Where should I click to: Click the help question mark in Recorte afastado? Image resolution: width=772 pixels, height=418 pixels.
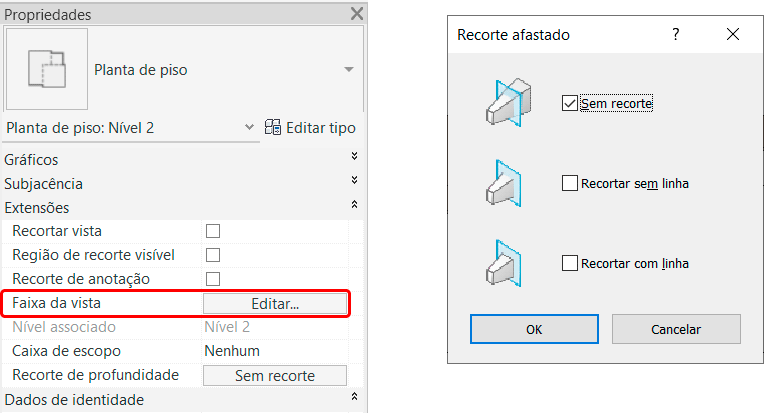(676, 34)
